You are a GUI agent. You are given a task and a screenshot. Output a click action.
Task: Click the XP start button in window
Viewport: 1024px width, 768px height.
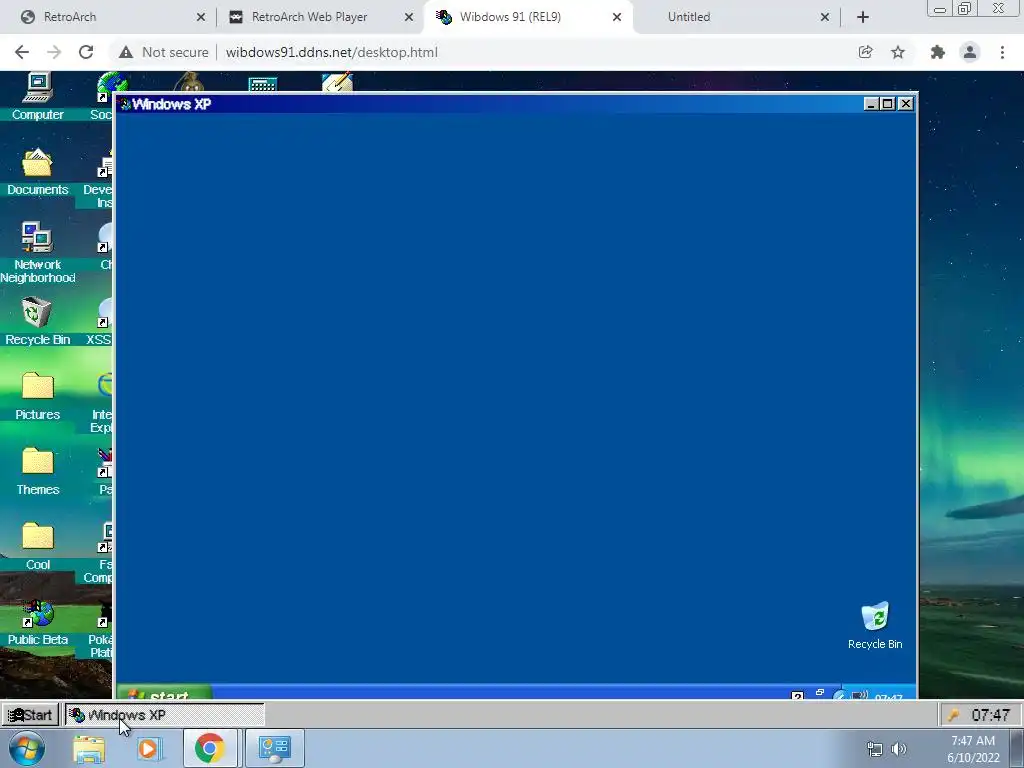click(x=165, y=694)
